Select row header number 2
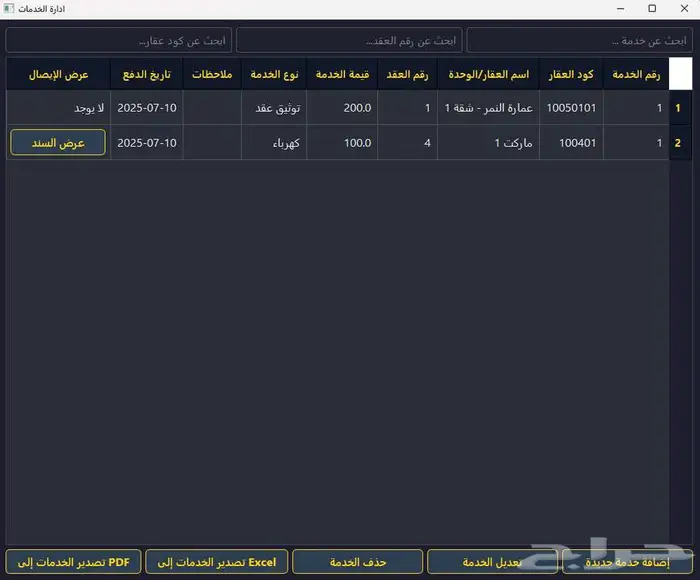 (678, 143)
